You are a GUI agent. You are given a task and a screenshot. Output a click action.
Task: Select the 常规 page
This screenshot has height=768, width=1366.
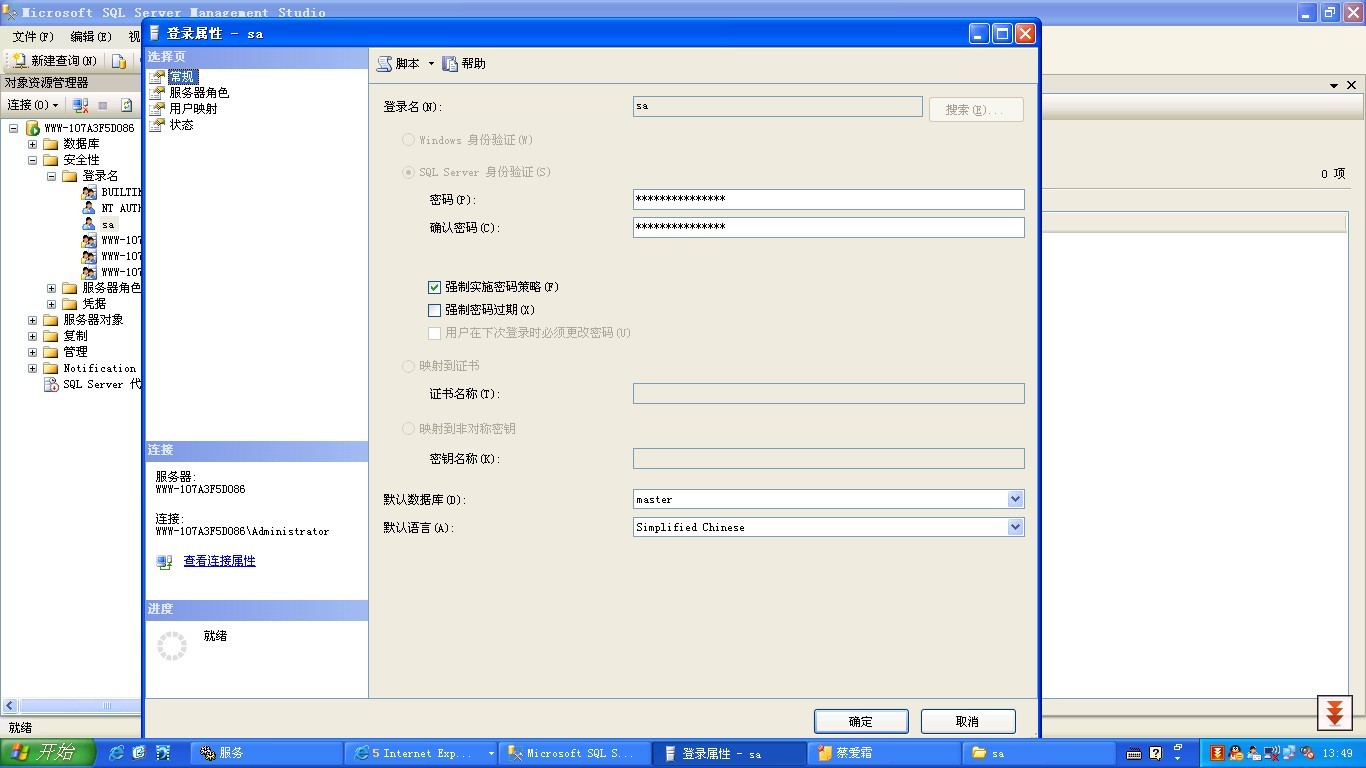[x=182, y=77]
